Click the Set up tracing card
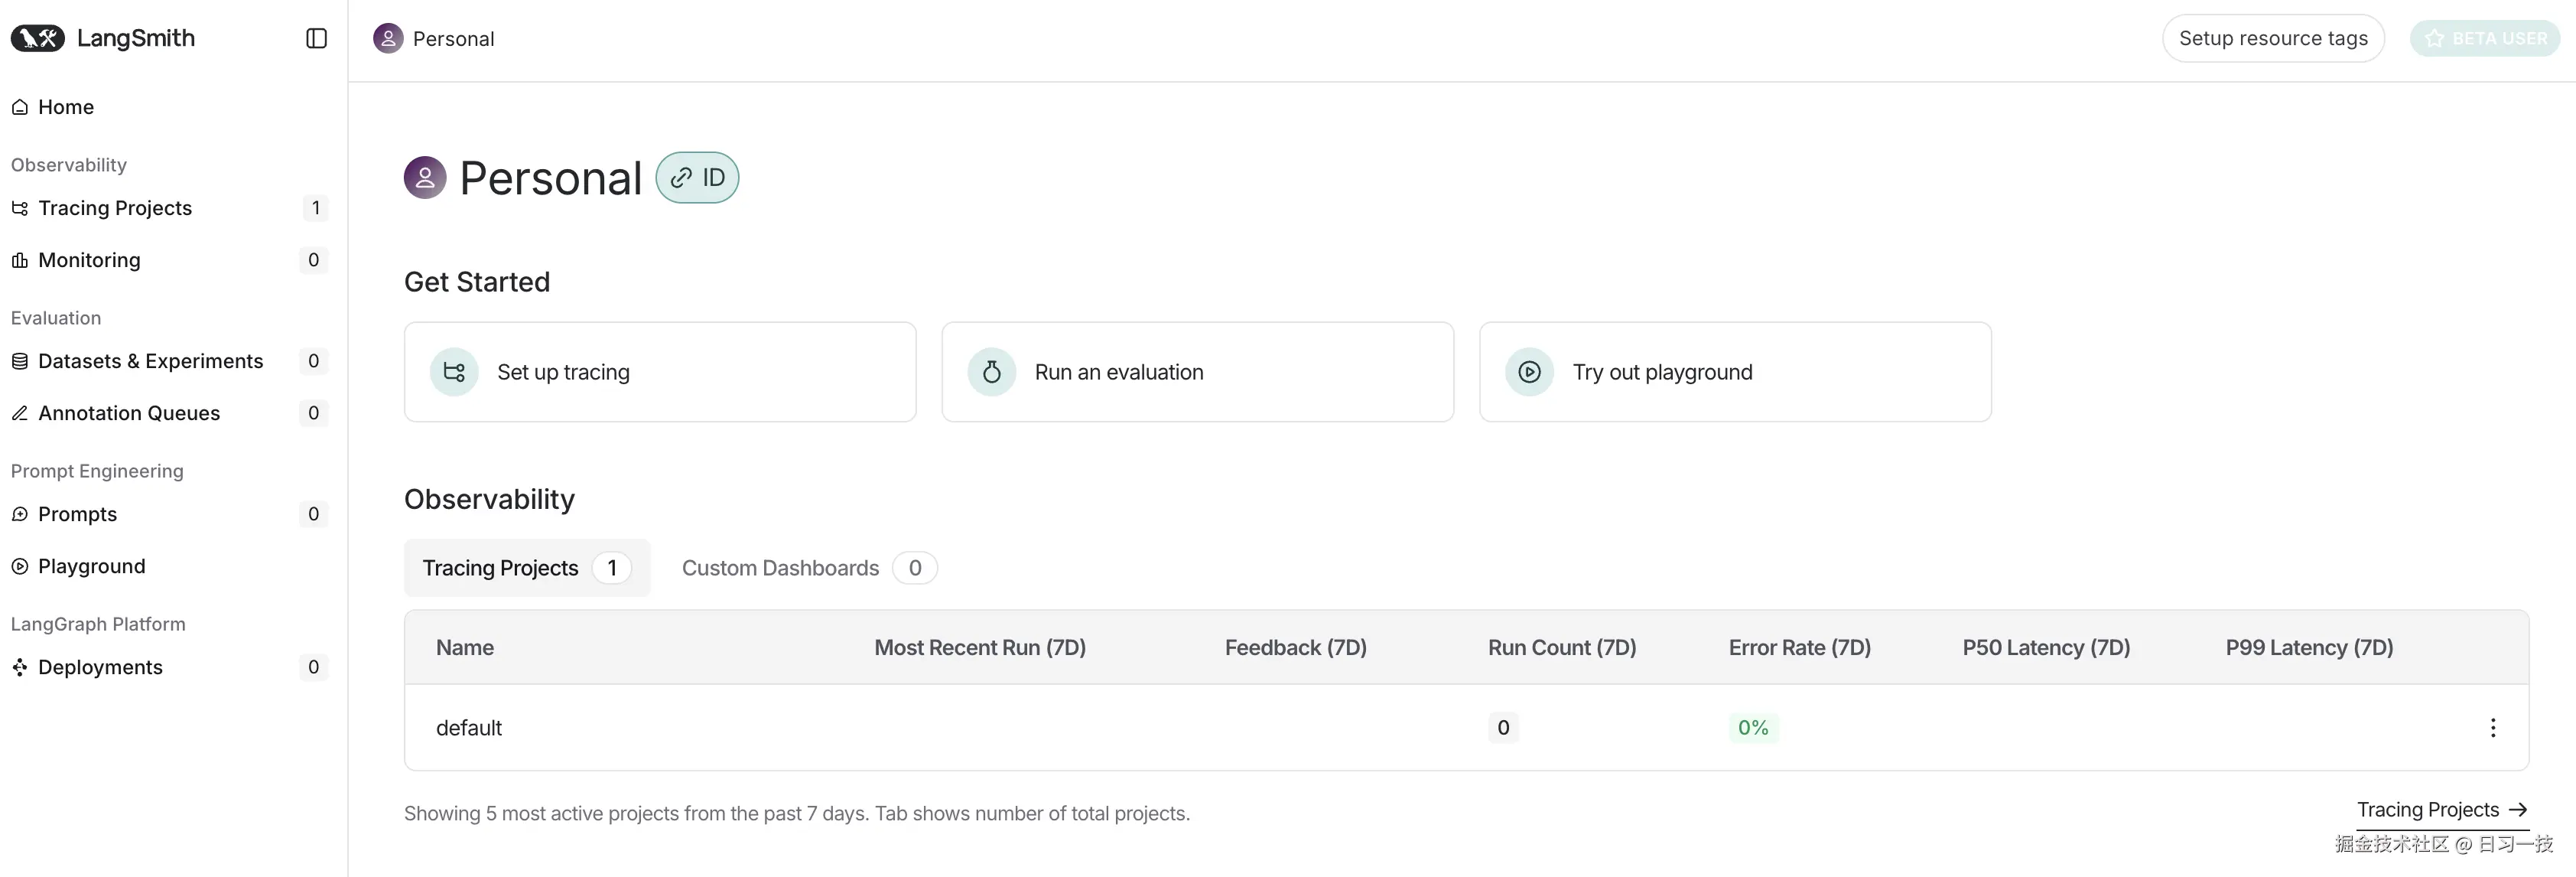This screenshot has width=2576, height=877. click(660, 372)
